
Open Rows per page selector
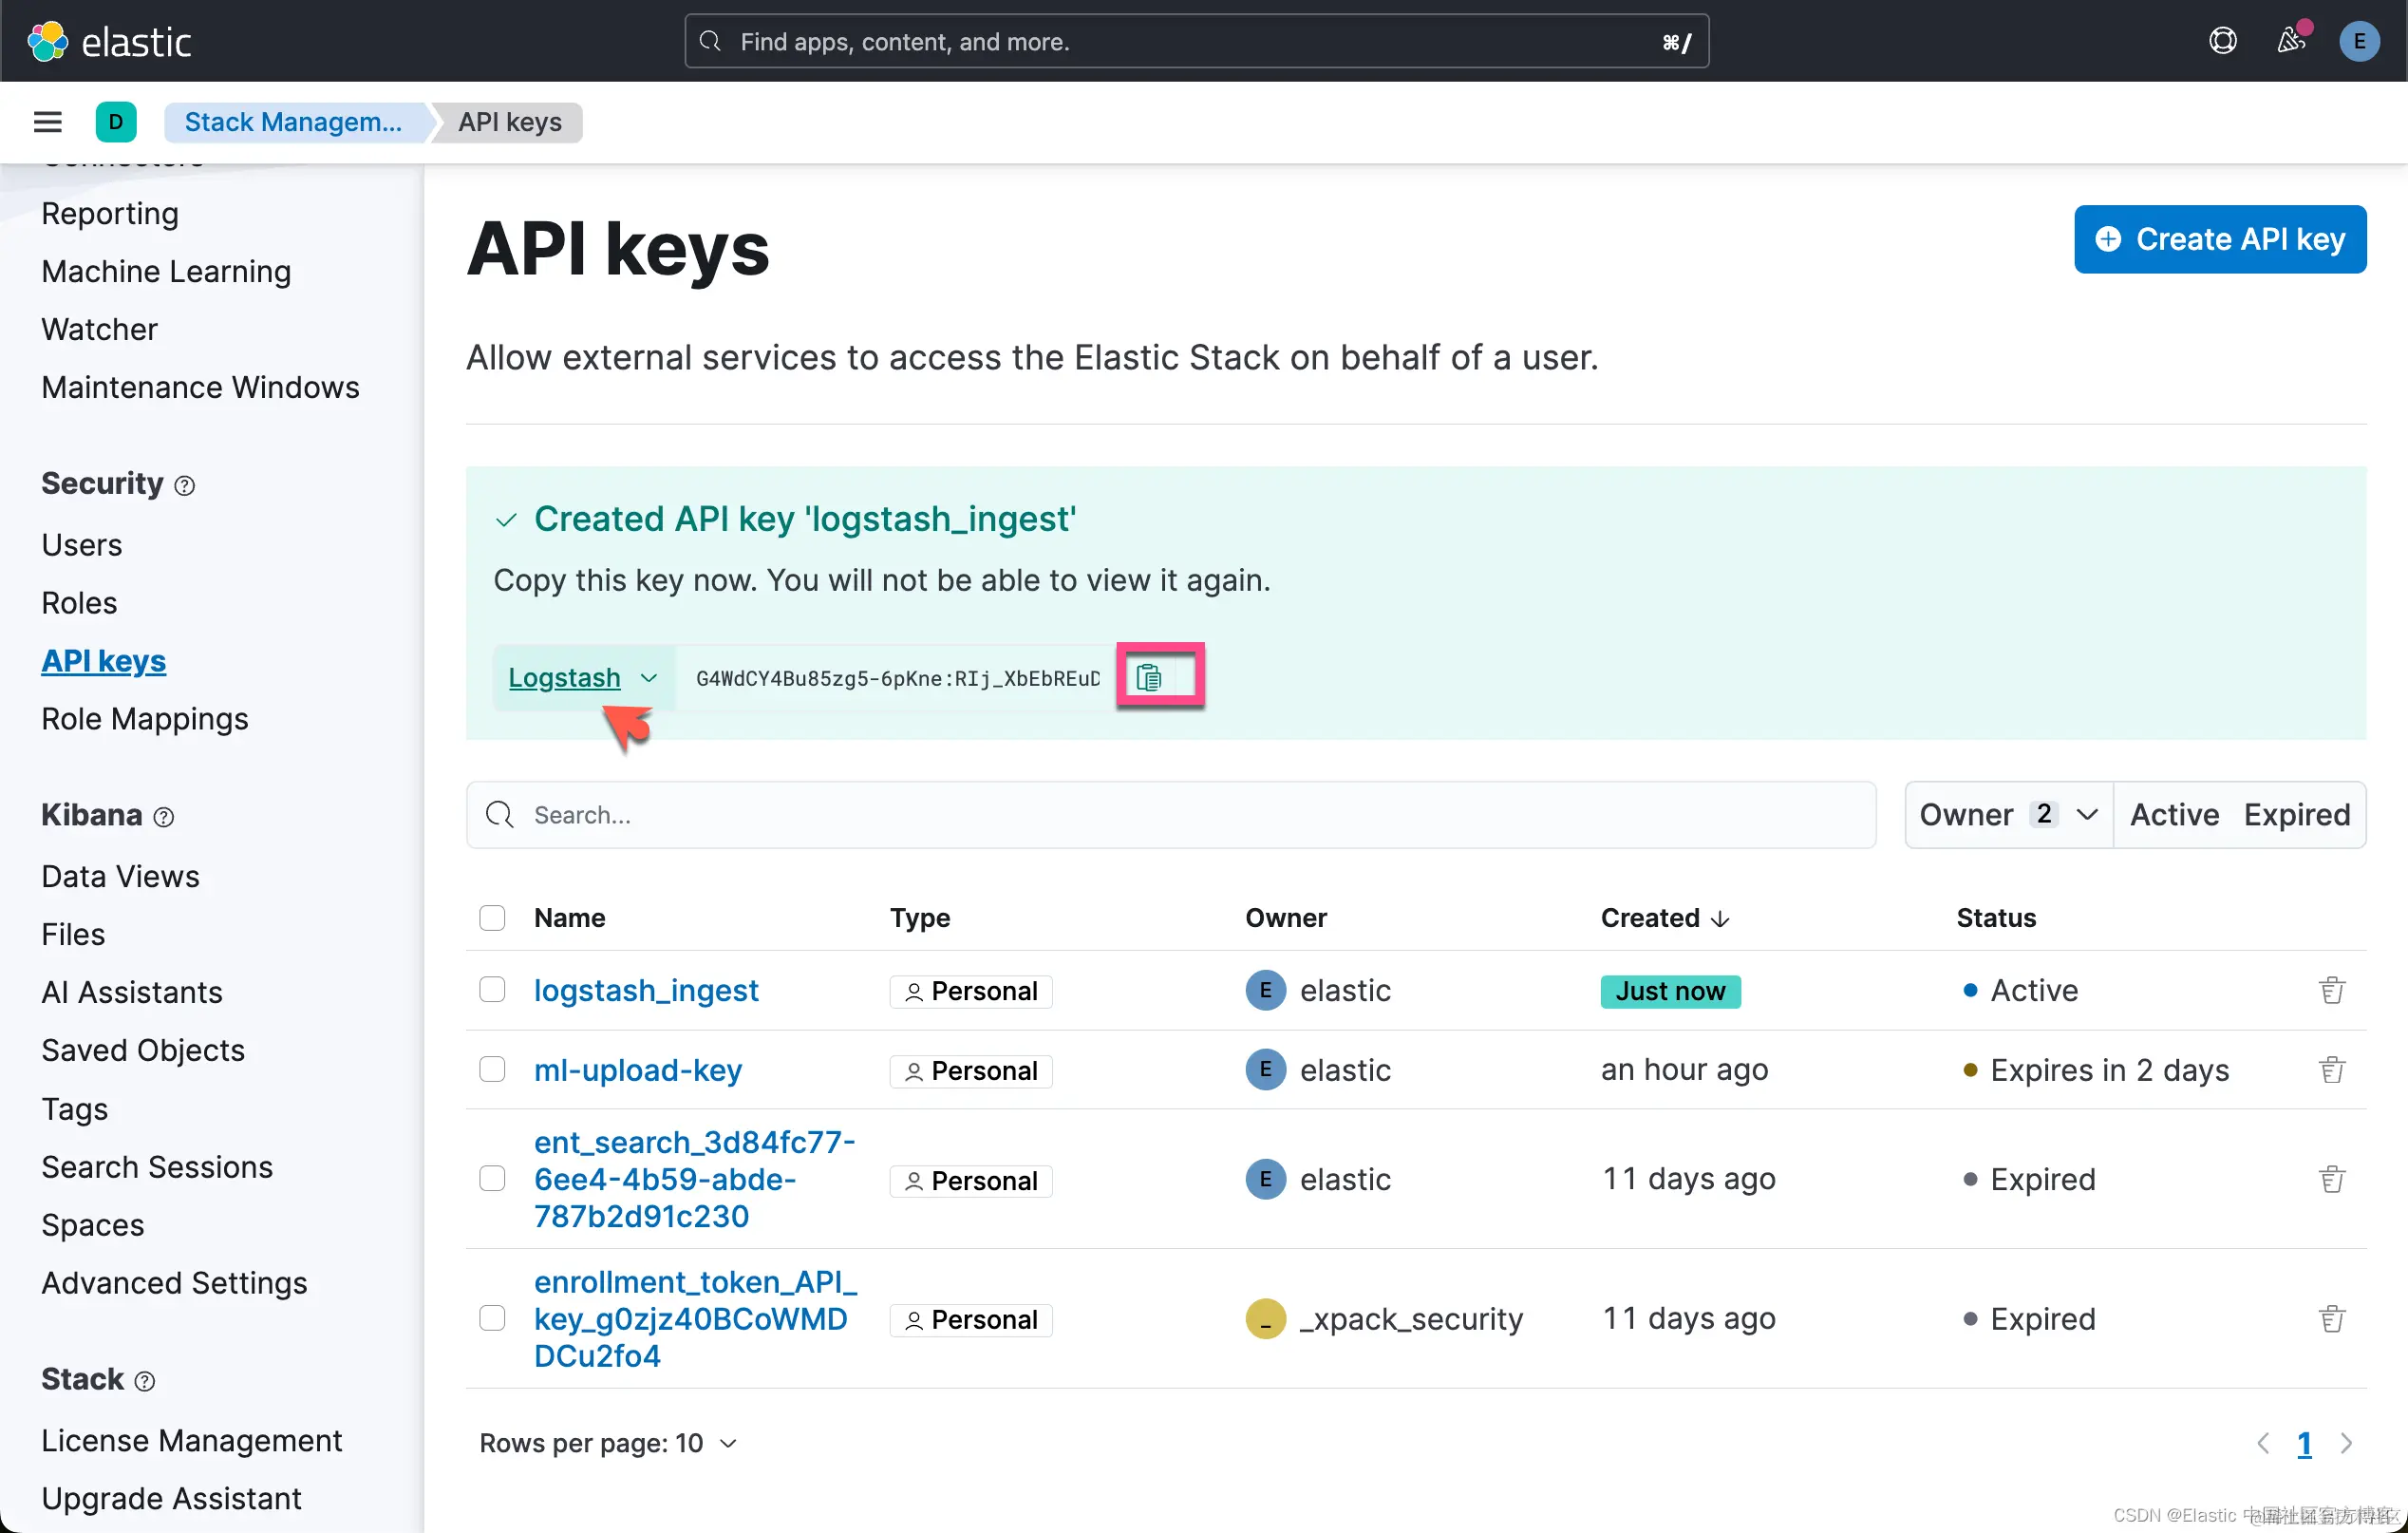(x=608, y=1443)
